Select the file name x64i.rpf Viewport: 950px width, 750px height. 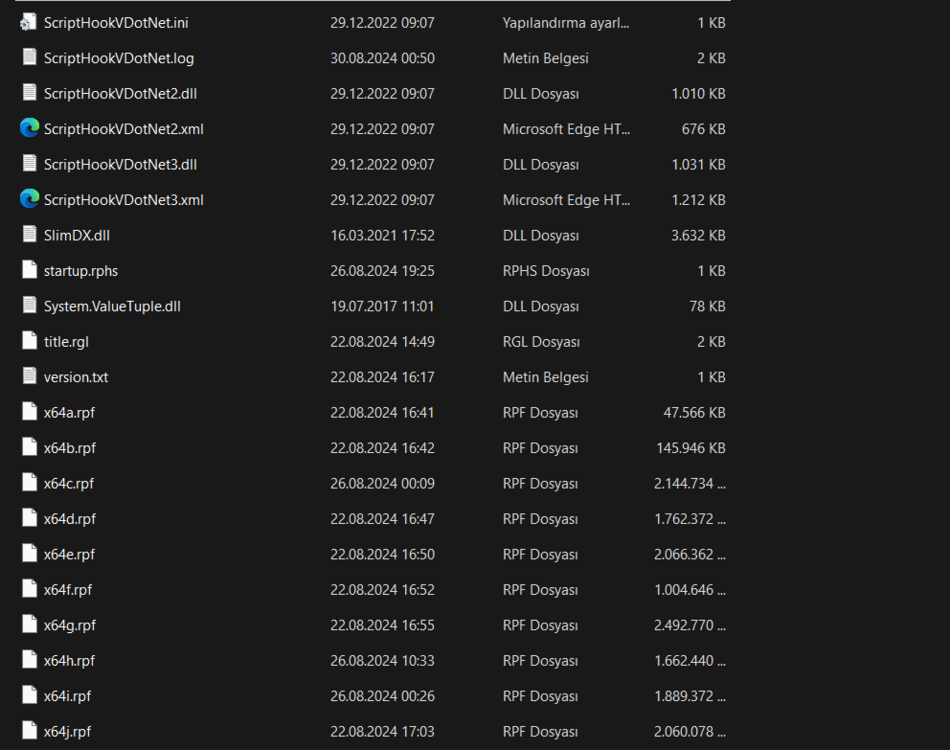coord(67,697)
